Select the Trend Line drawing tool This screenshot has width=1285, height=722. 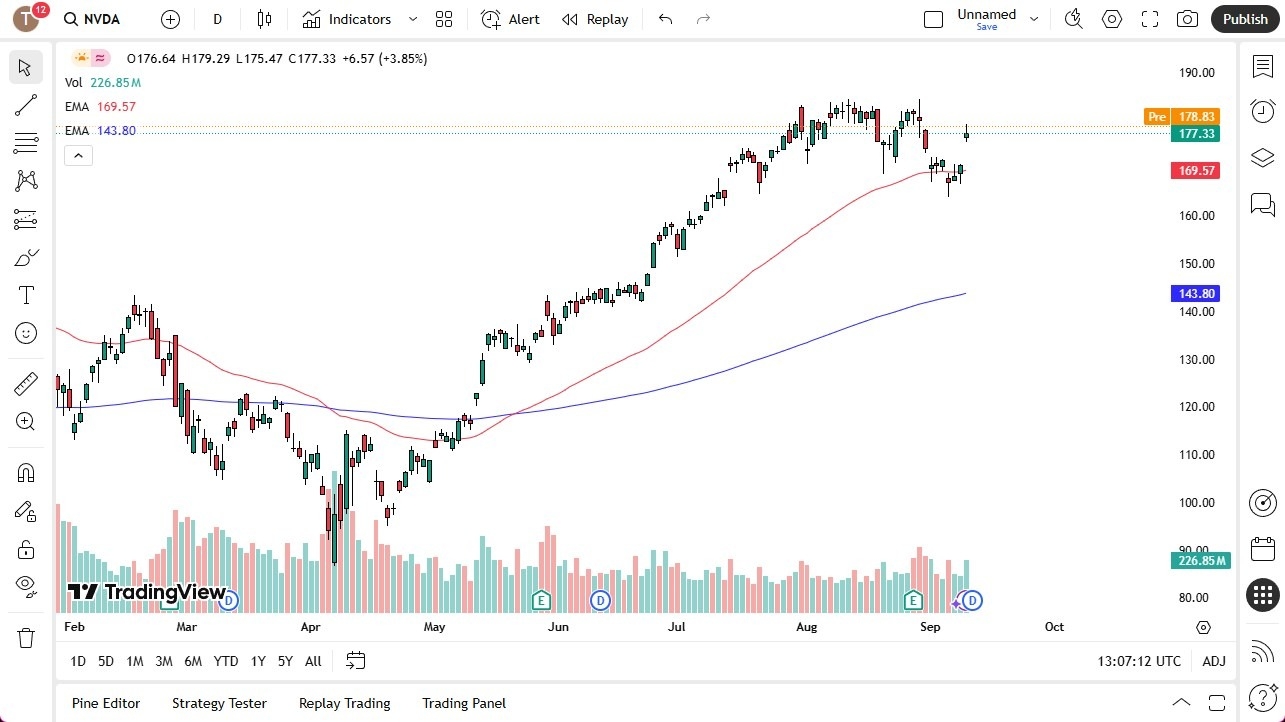(x=25, y=105)
